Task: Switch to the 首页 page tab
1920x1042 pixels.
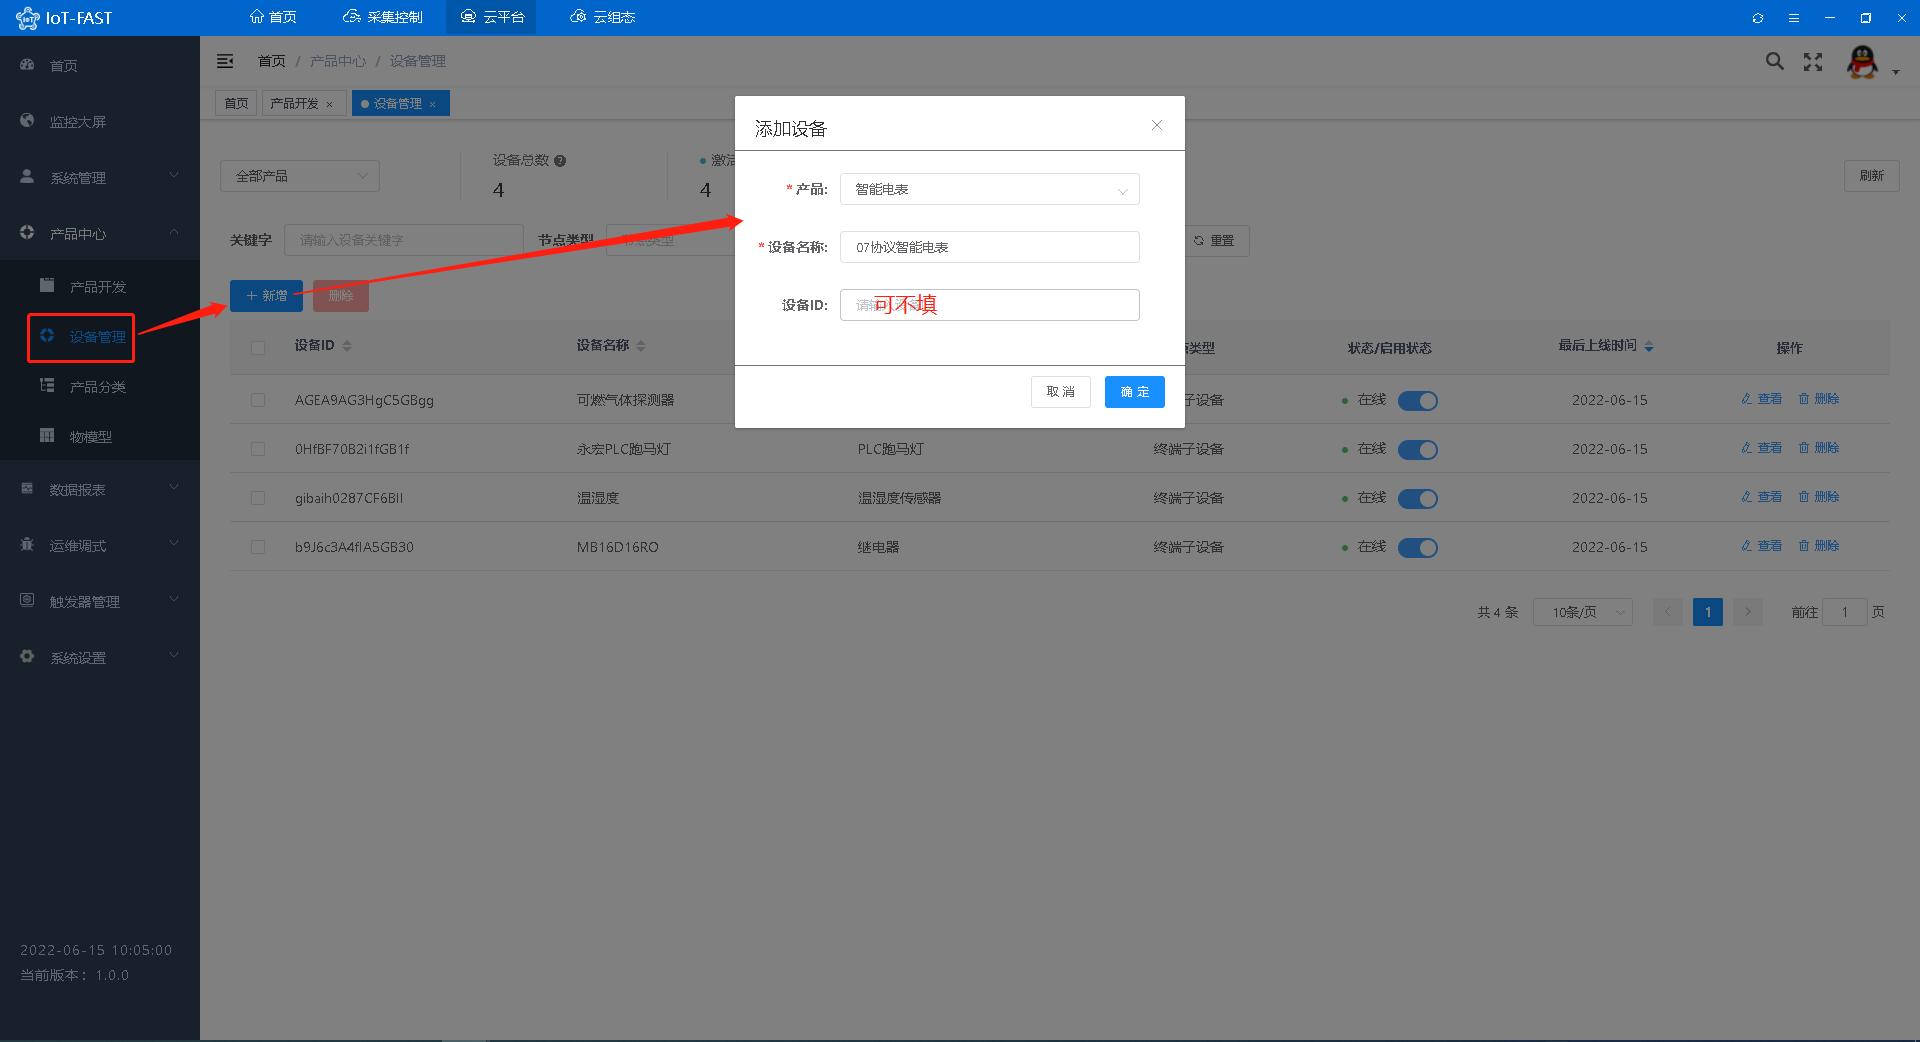Action: [236, 103]
